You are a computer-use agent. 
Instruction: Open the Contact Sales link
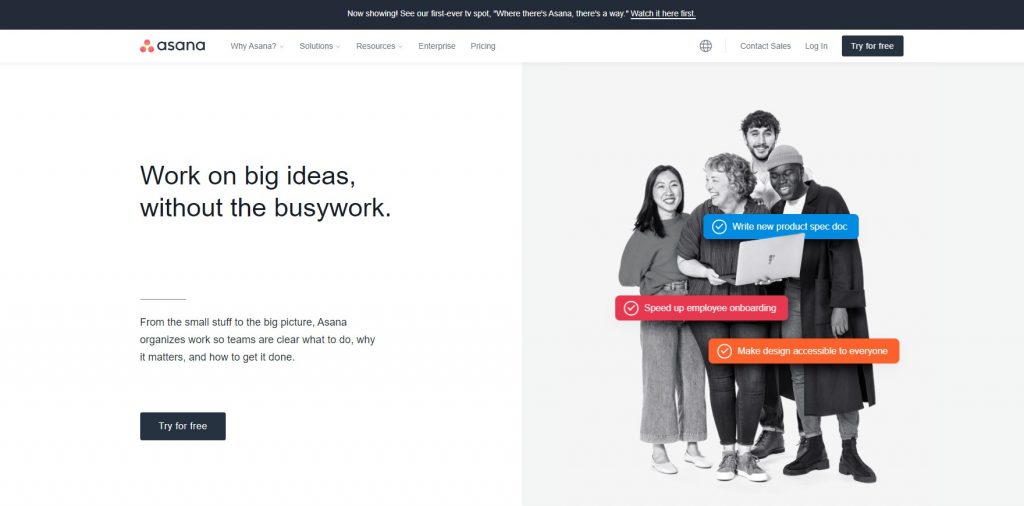(765, 46)
